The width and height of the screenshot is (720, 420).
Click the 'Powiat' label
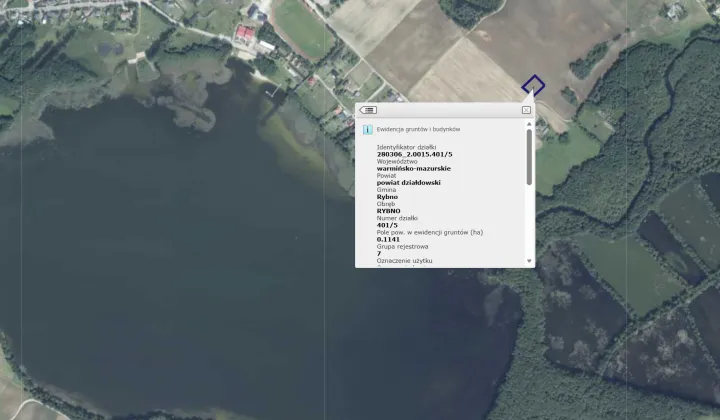coord(386,176)
